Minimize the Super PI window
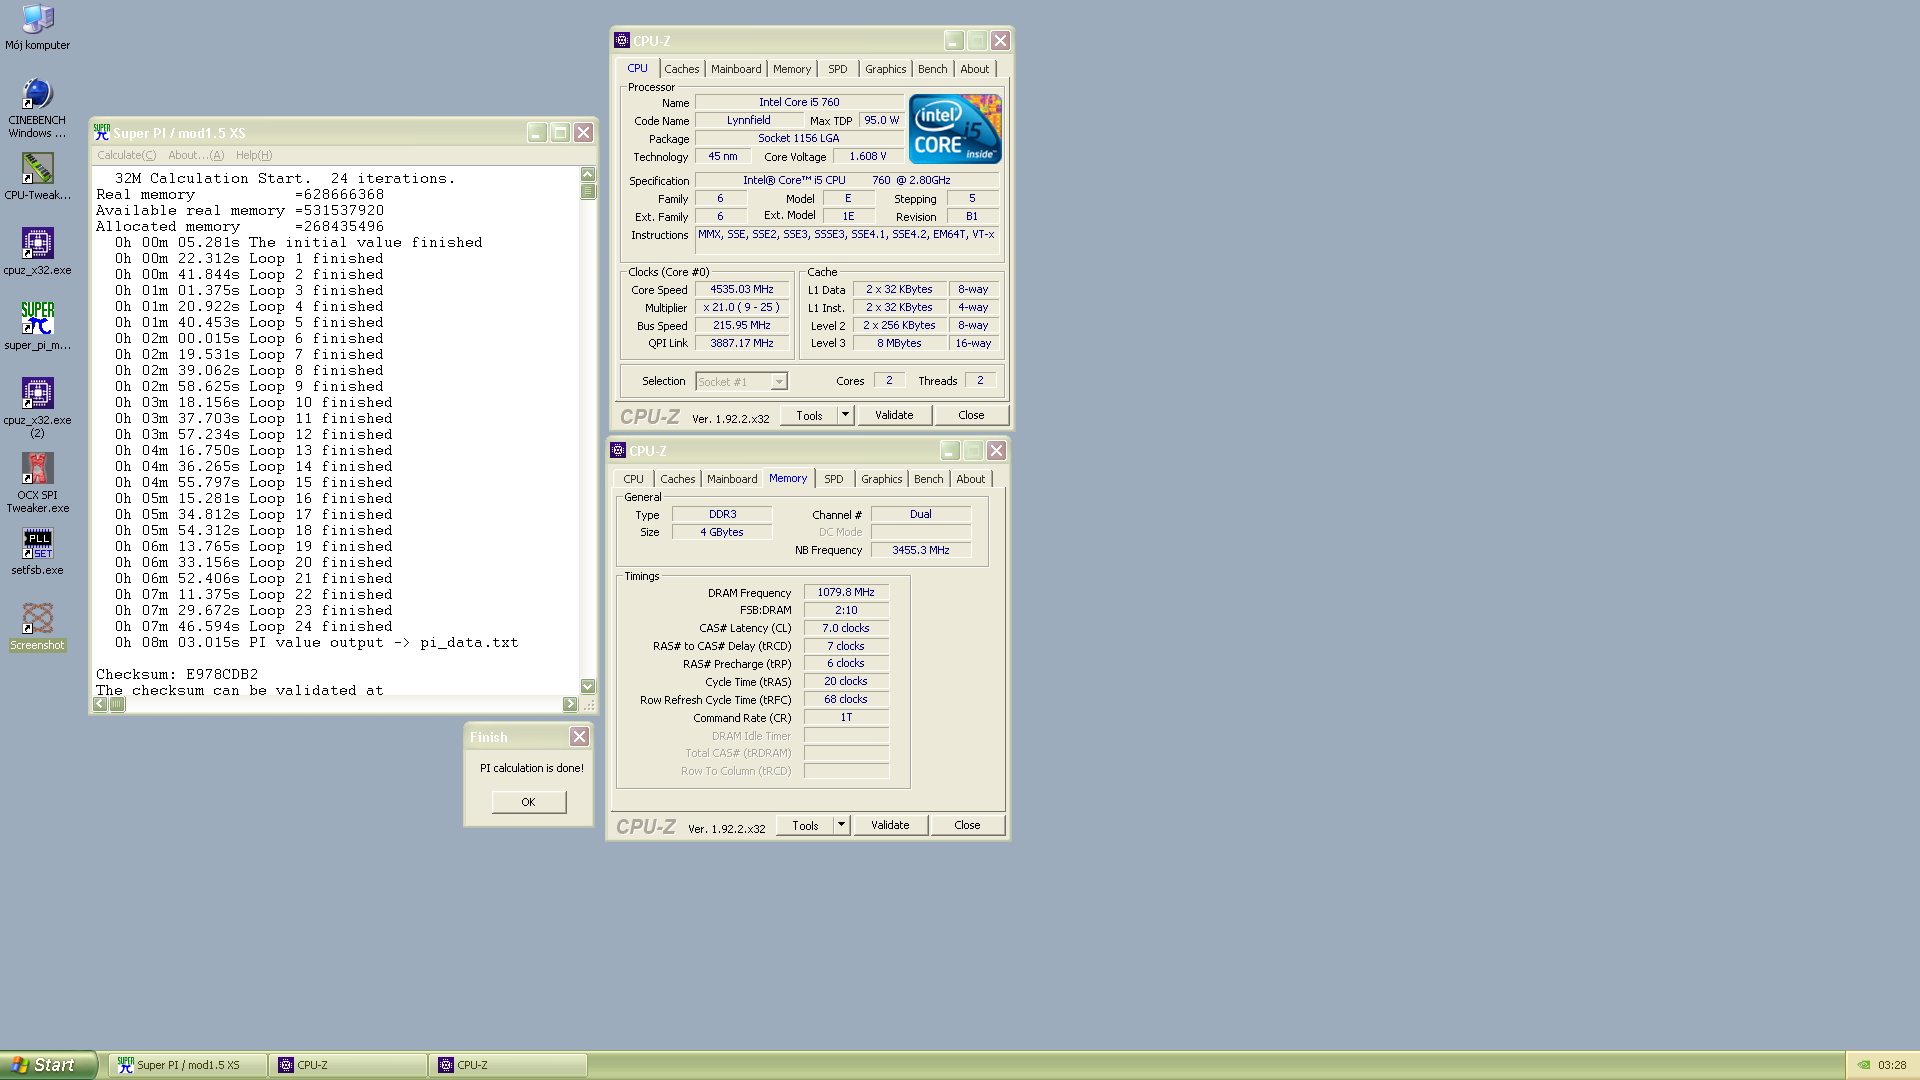1920x1080 pixels. tap(537, 132)
